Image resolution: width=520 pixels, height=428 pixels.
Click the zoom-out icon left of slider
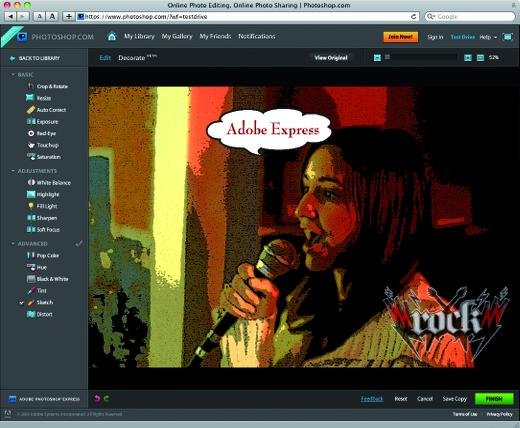coord(377,58)
